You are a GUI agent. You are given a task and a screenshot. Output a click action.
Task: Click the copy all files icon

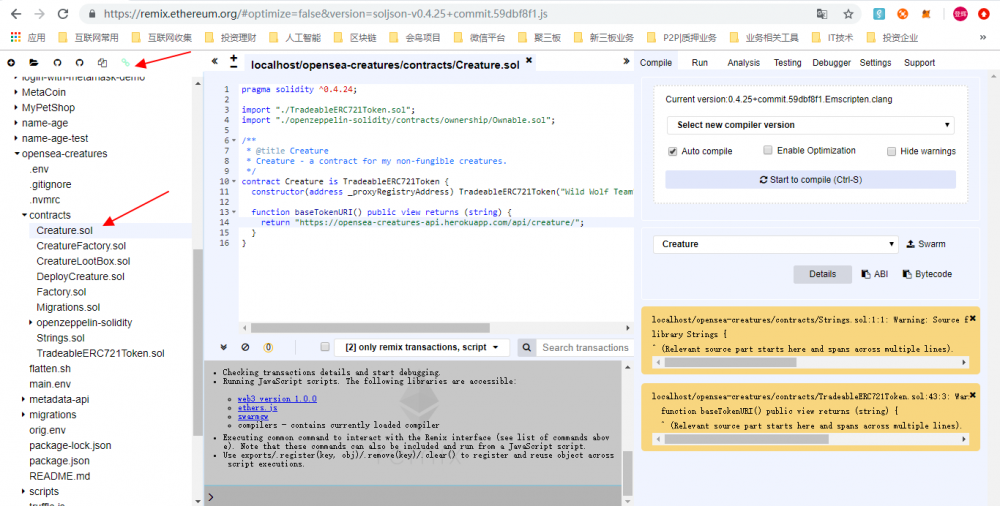[x=102, y=62]
